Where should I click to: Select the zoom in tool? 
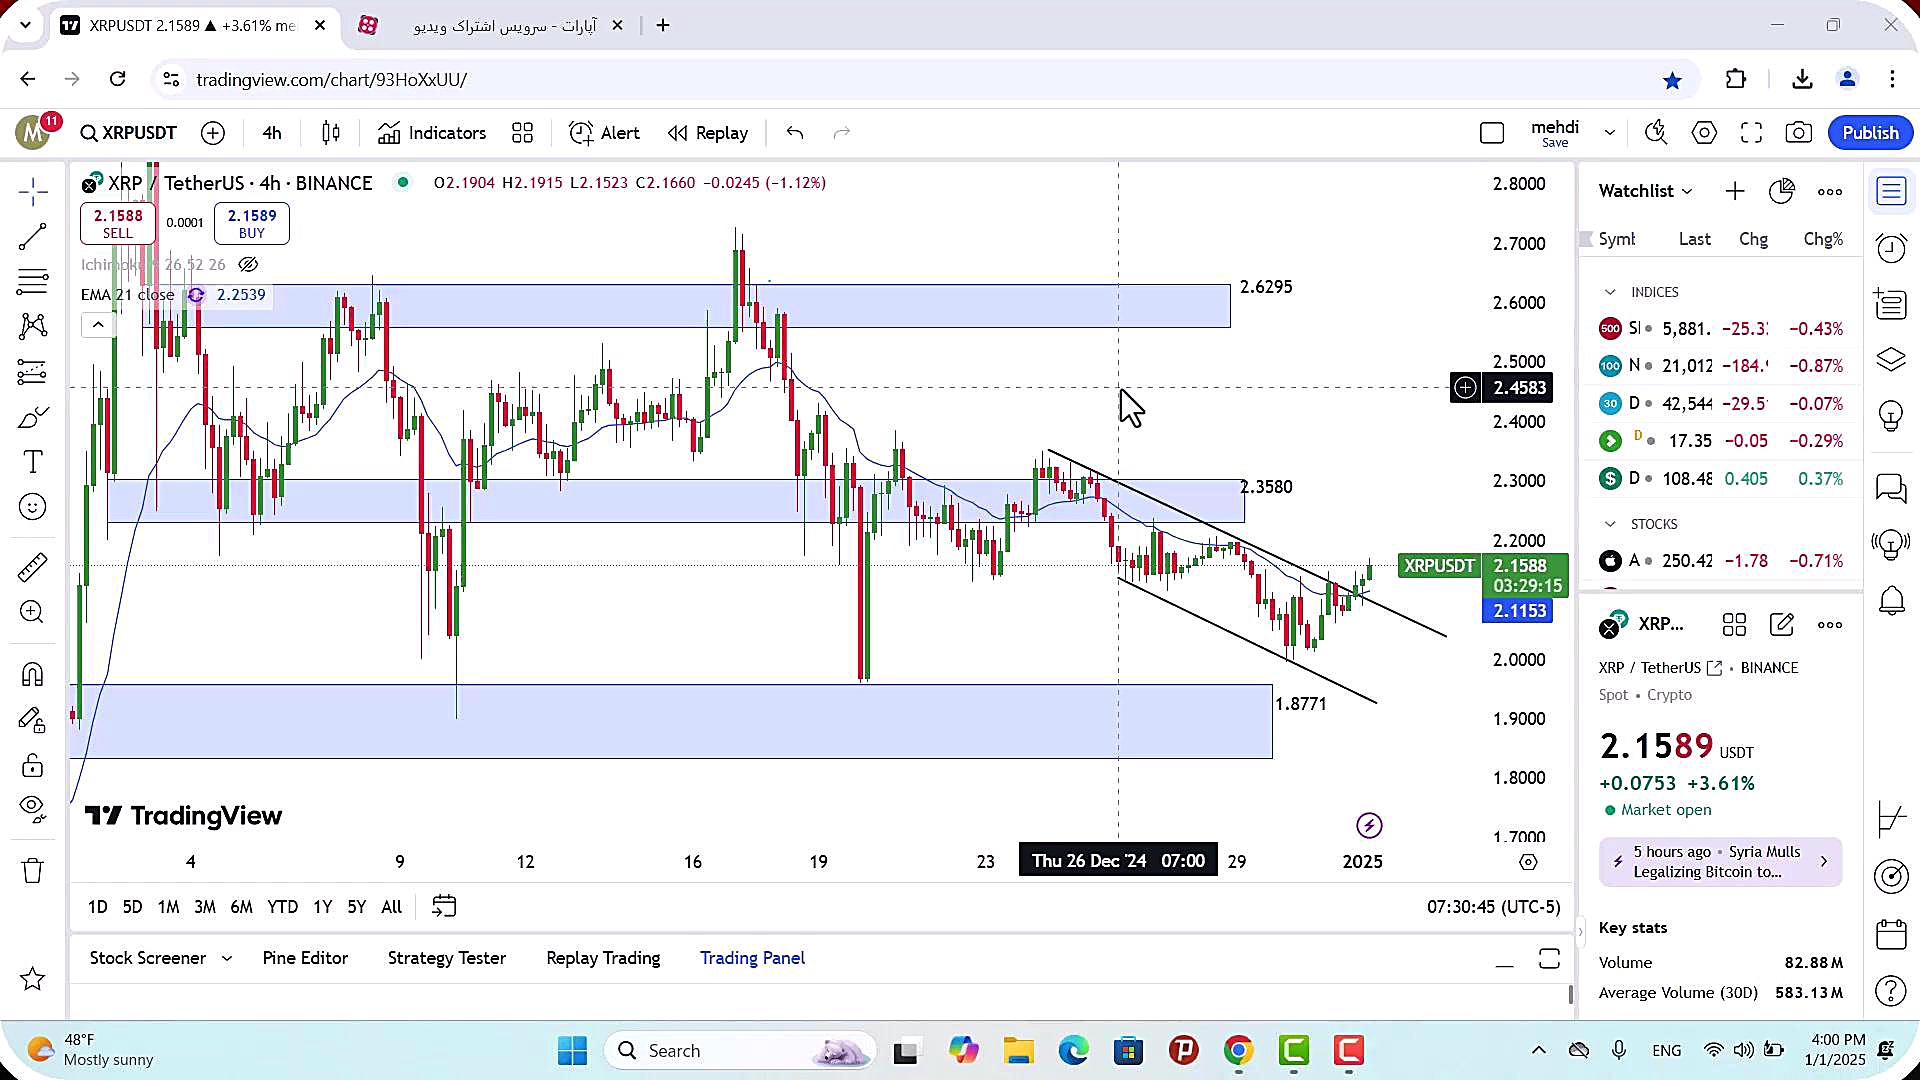pyautogui.click(x=33, y=612)
